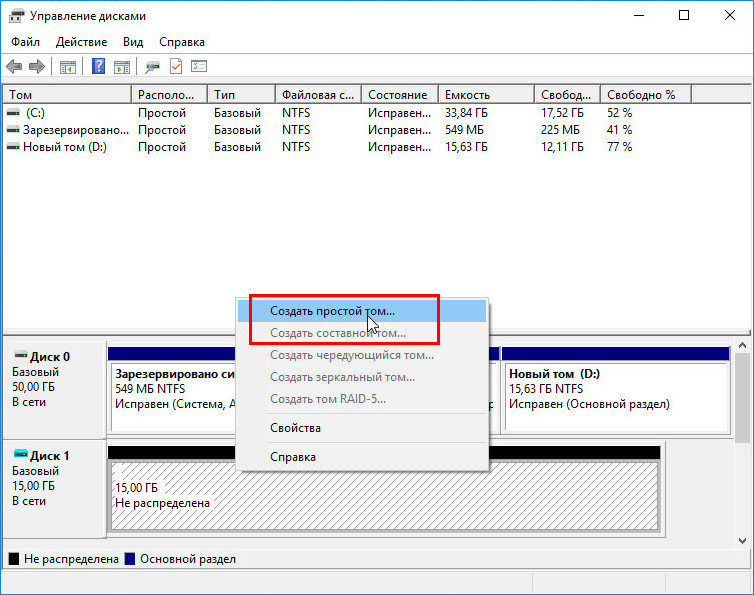Click the 549 МБ capacity cell
The image size is (754, 595).
click(x=464, y=130)
